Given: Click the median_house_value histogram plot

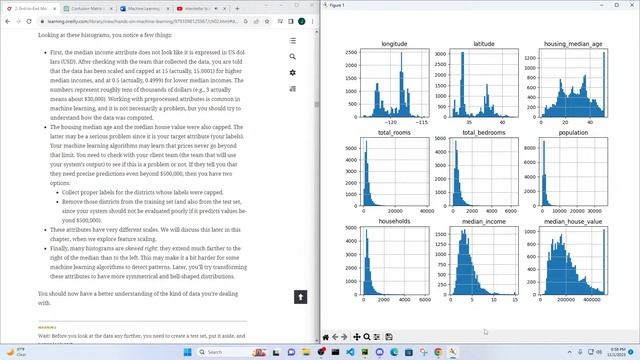Looking at the screenshot, I should click(x=573, y=260).
